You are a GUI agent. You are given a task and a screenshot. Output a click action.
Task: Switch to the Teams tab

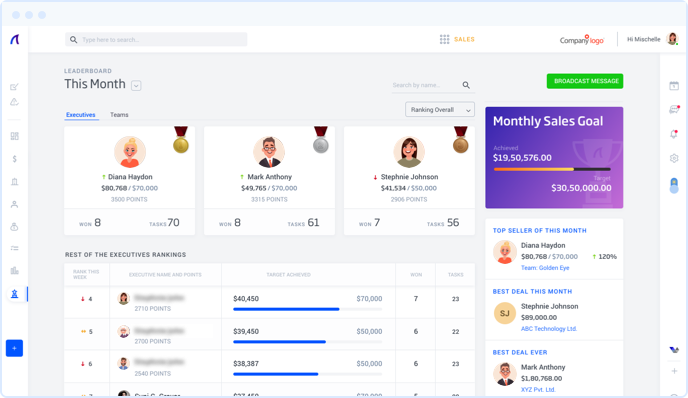pos(119,115)
